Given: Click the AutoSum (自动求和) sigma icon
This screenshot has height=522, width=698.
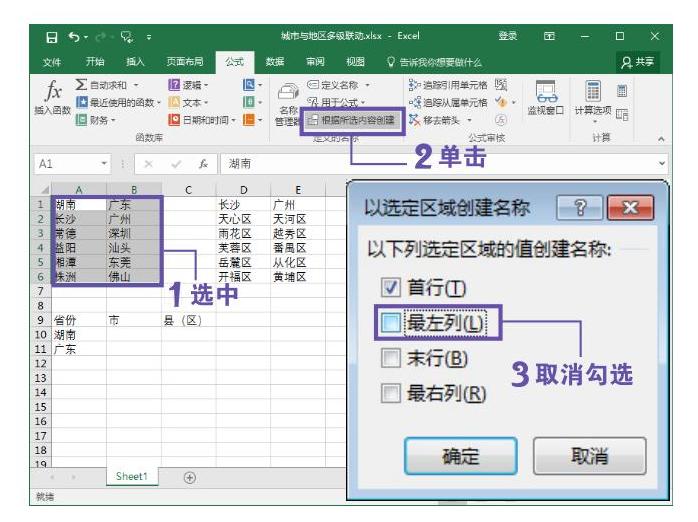Looking at the screenshot, I should pyautogui.click(x=81, y=84).
